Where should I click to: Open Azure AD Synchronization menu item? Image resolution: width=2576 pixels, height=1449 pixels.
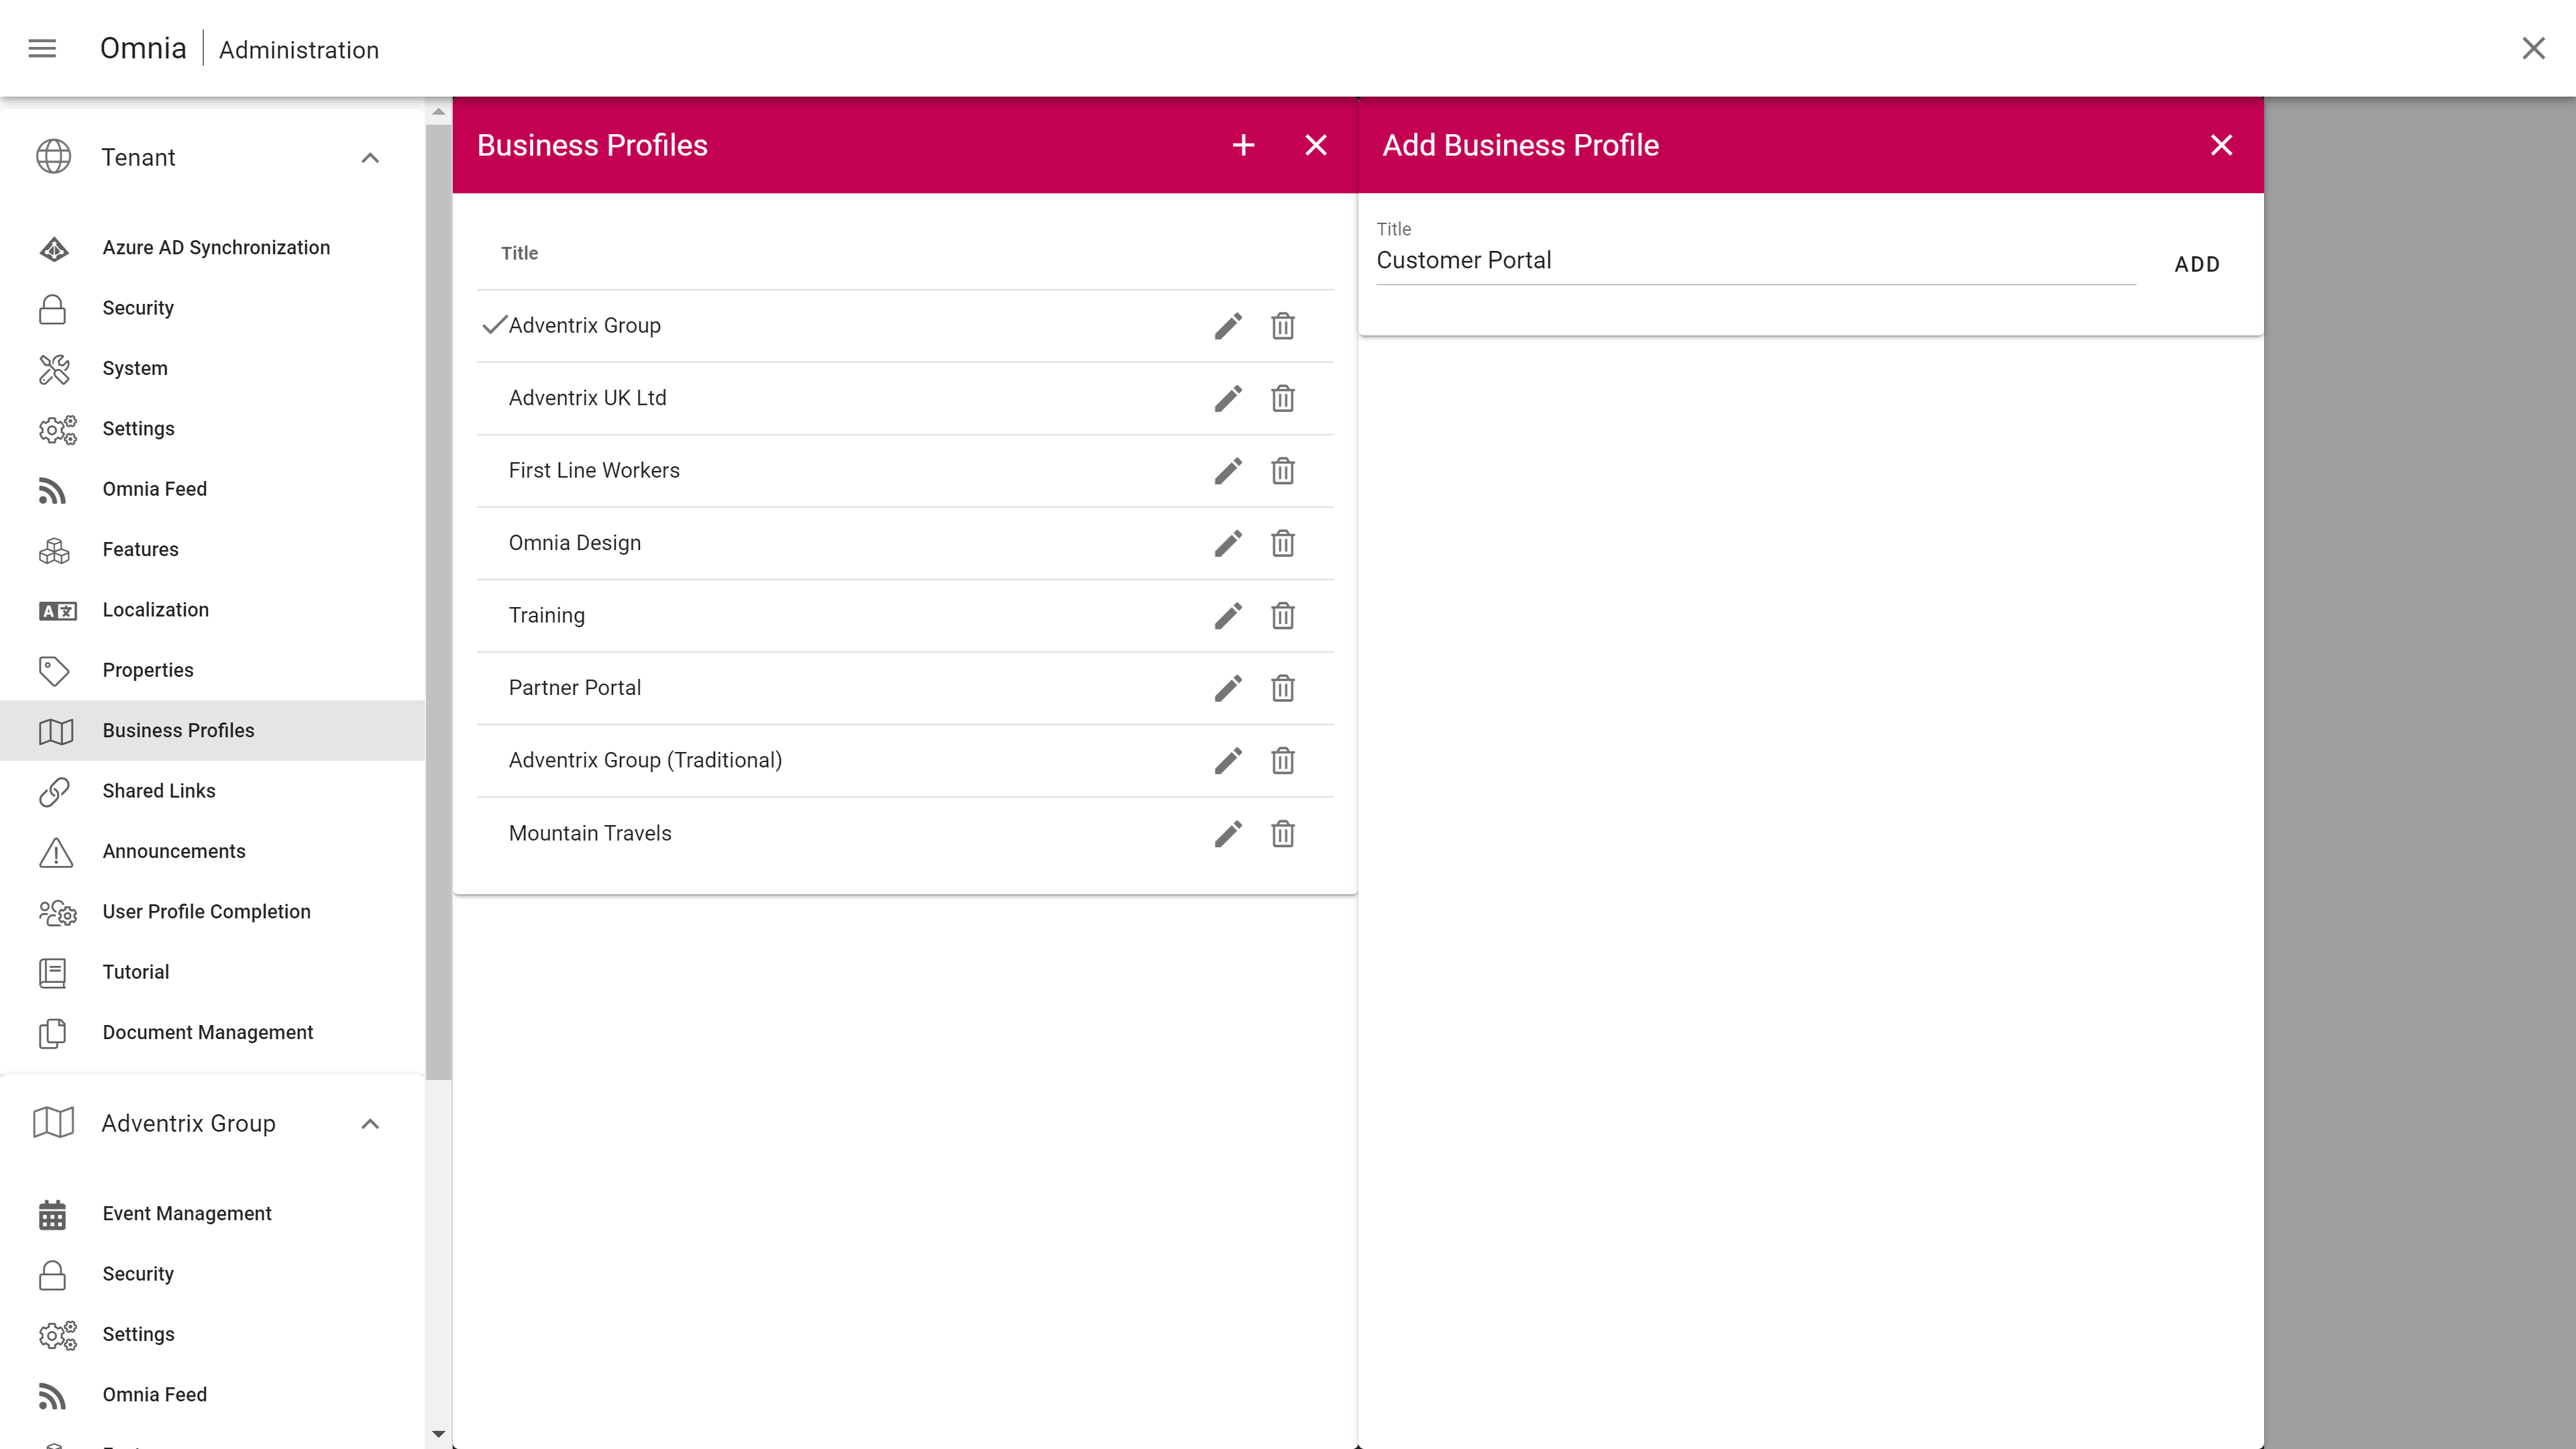(216, 248)
